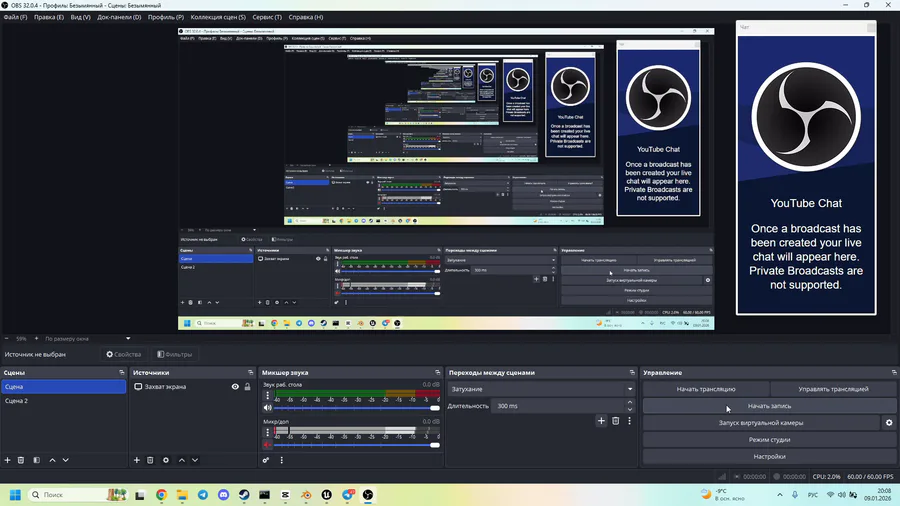
Task: Open Настройки button
Action: click(769, 456)
